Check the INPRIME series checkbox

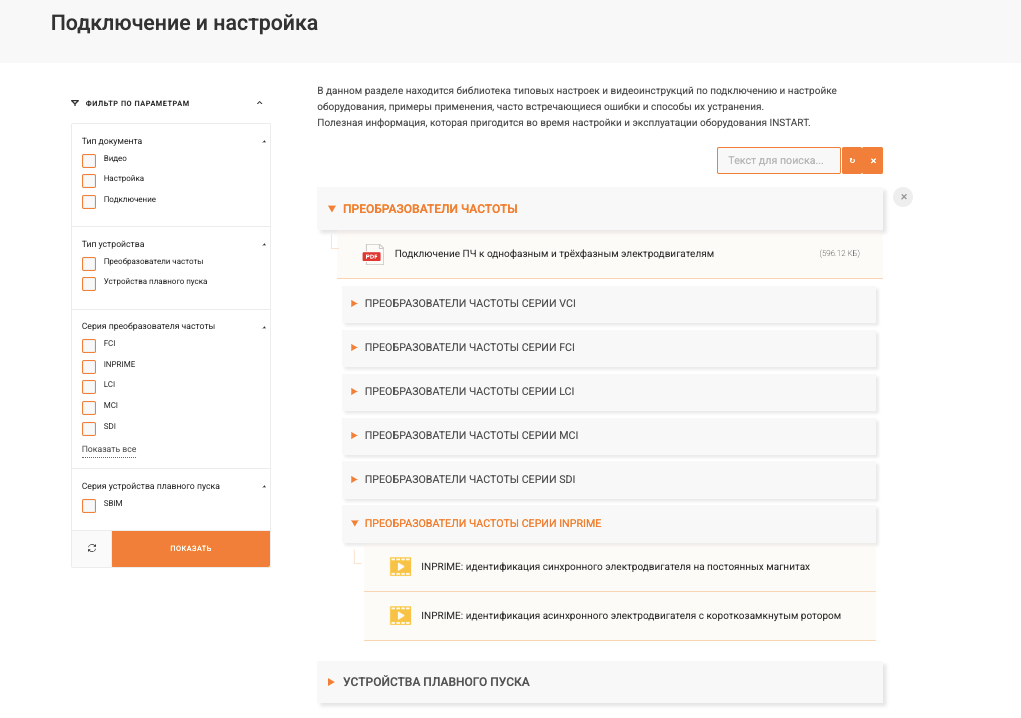(x=89, y=365)
